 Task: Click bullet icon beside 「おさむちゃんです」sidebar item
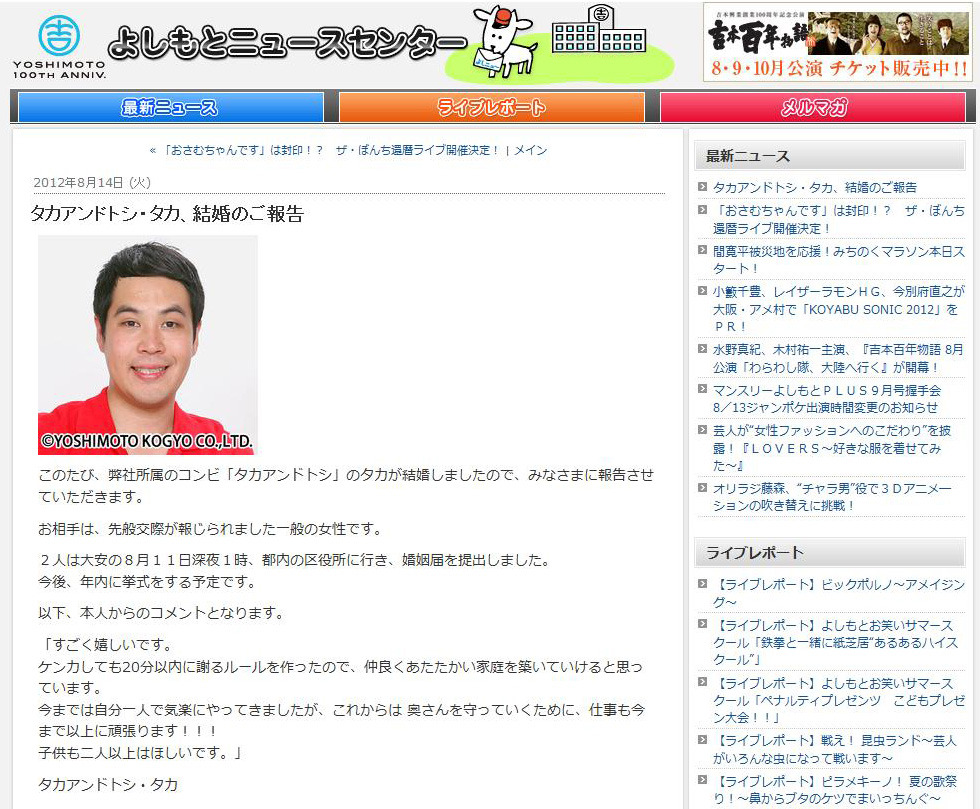tap(702, 210)
